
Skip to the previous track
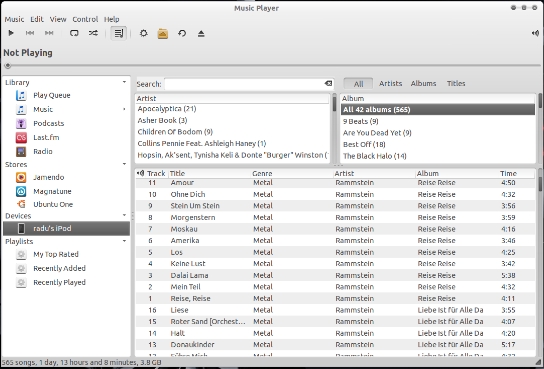tap(30, 33)
